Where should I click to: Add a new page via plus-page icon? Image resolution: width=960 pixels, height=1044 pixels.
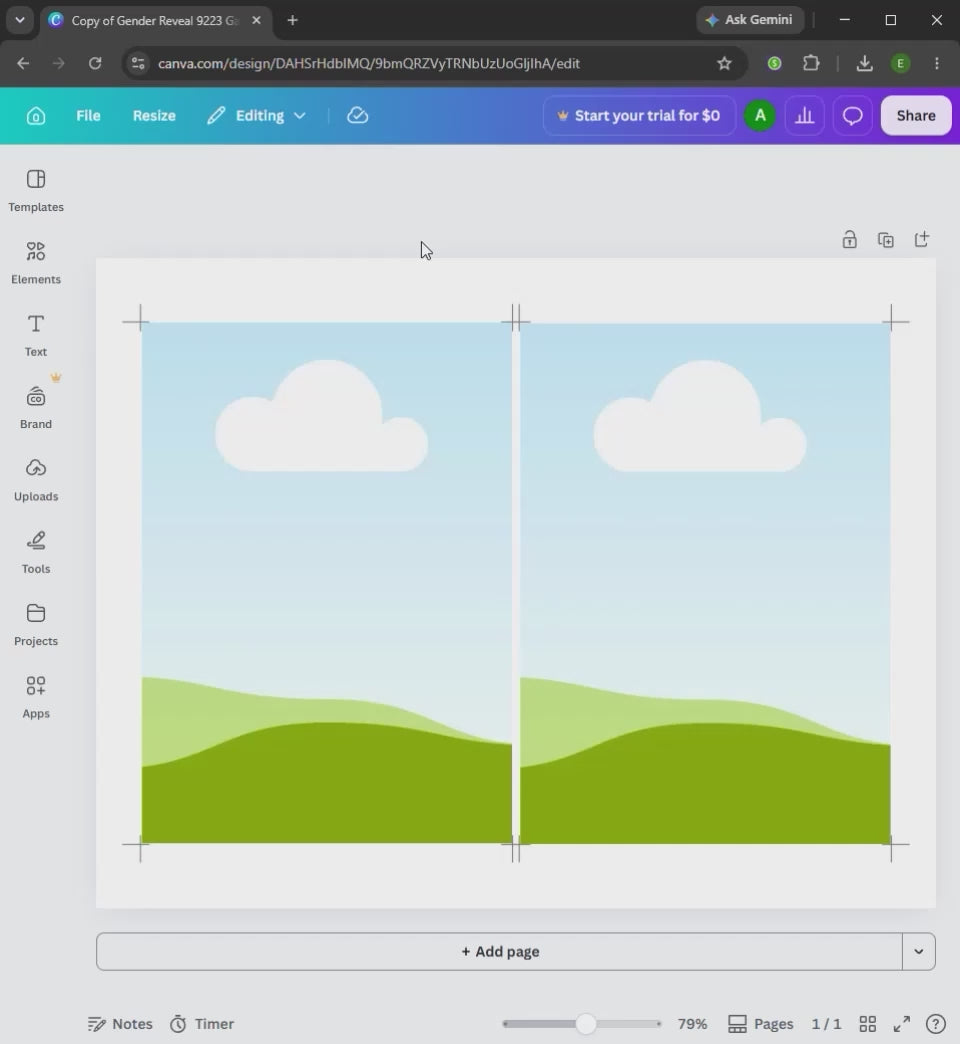(922, 240)
